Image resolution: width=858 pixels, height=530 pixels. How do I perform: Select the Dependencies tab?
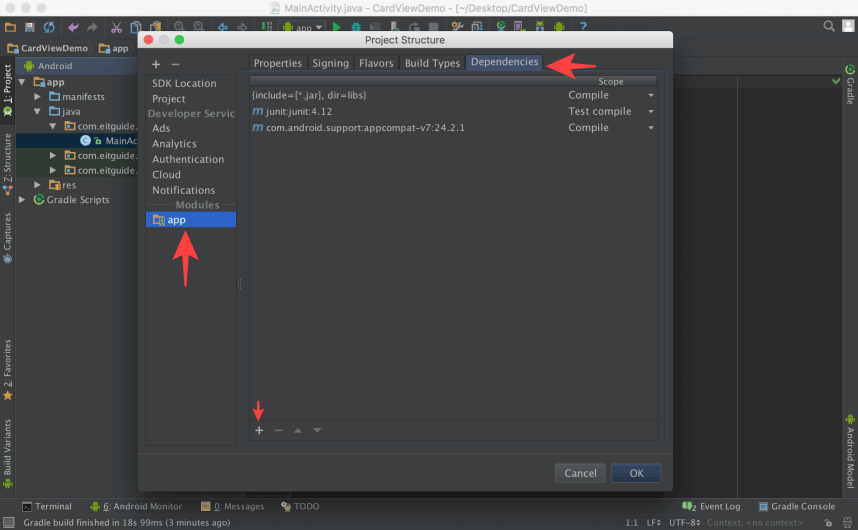(505, 62)
